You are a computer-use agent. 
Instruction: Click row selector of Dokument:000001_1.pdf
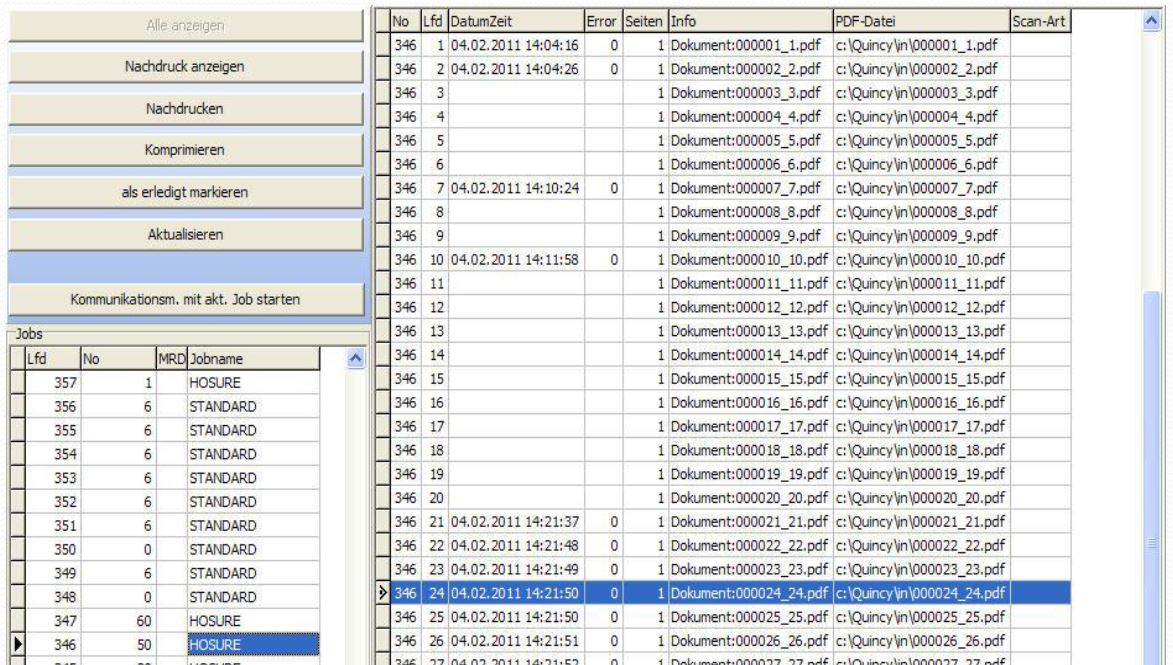(380, 43)
